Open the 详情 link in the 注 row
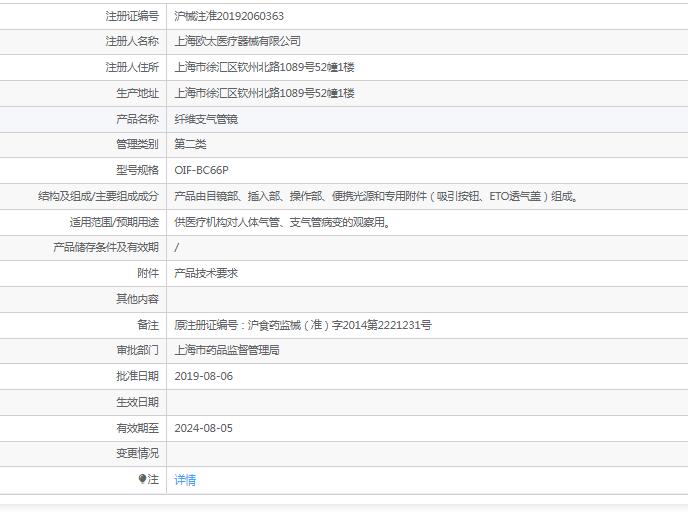The height and width of the screenshot is (512, 688). [x=185, y=480]
